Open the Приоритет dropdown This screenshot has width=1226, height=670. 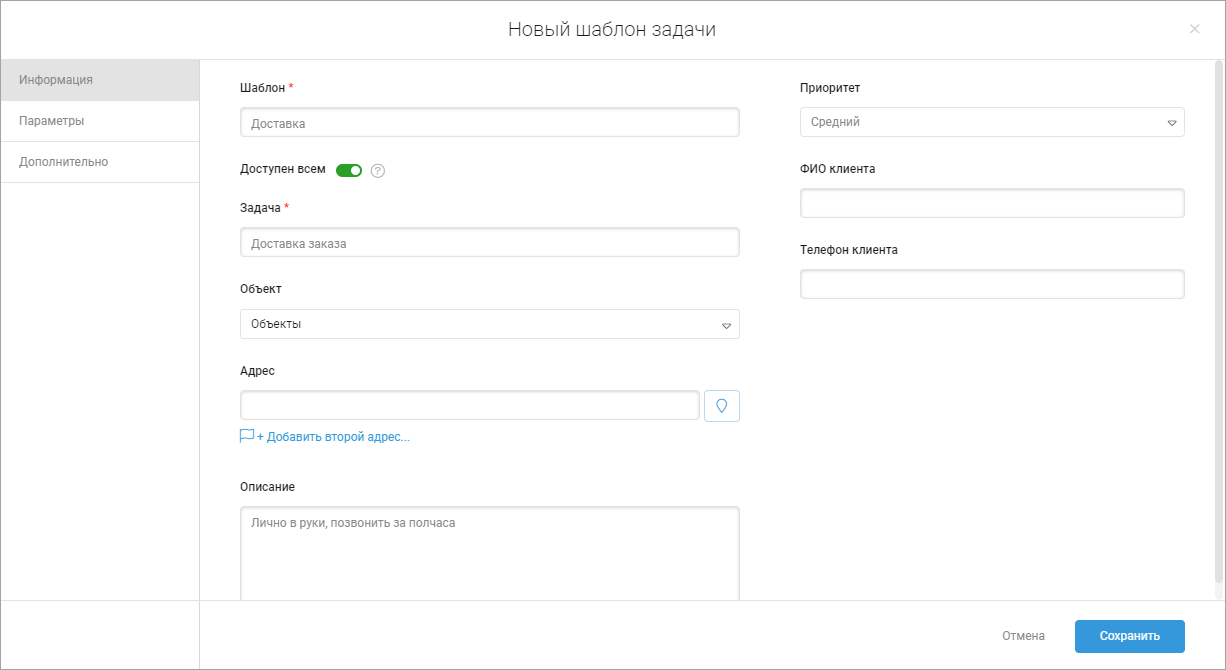click(991, 122)
